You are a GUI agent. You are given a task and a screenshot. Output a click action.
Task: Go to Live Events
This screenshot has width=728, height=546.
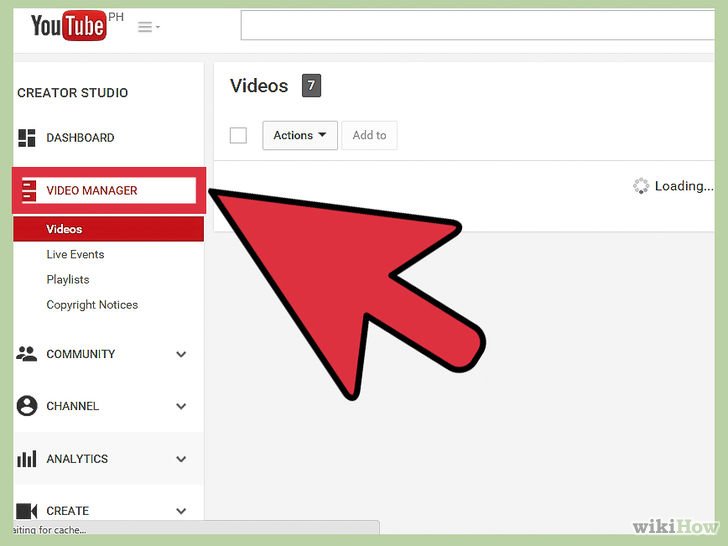point(75,254)
